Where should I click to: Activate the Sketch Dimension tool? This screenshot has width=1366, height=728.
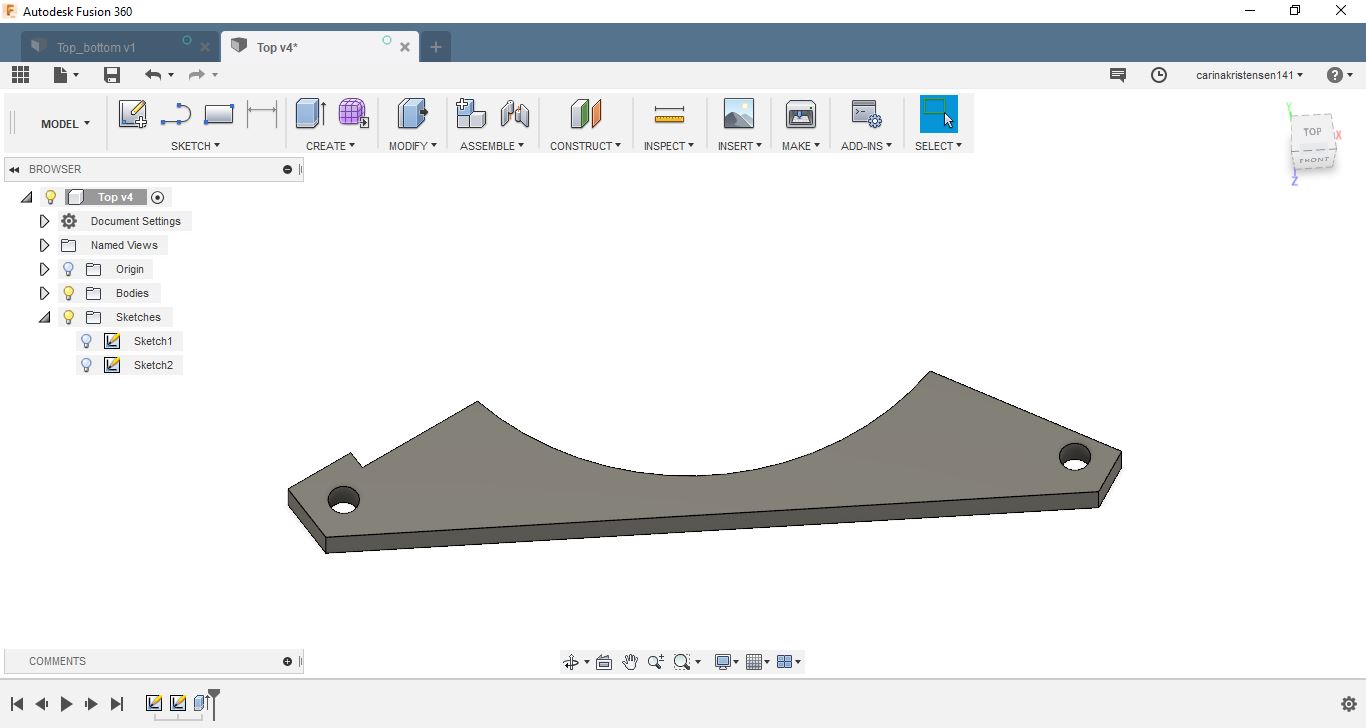click(262, 114)
